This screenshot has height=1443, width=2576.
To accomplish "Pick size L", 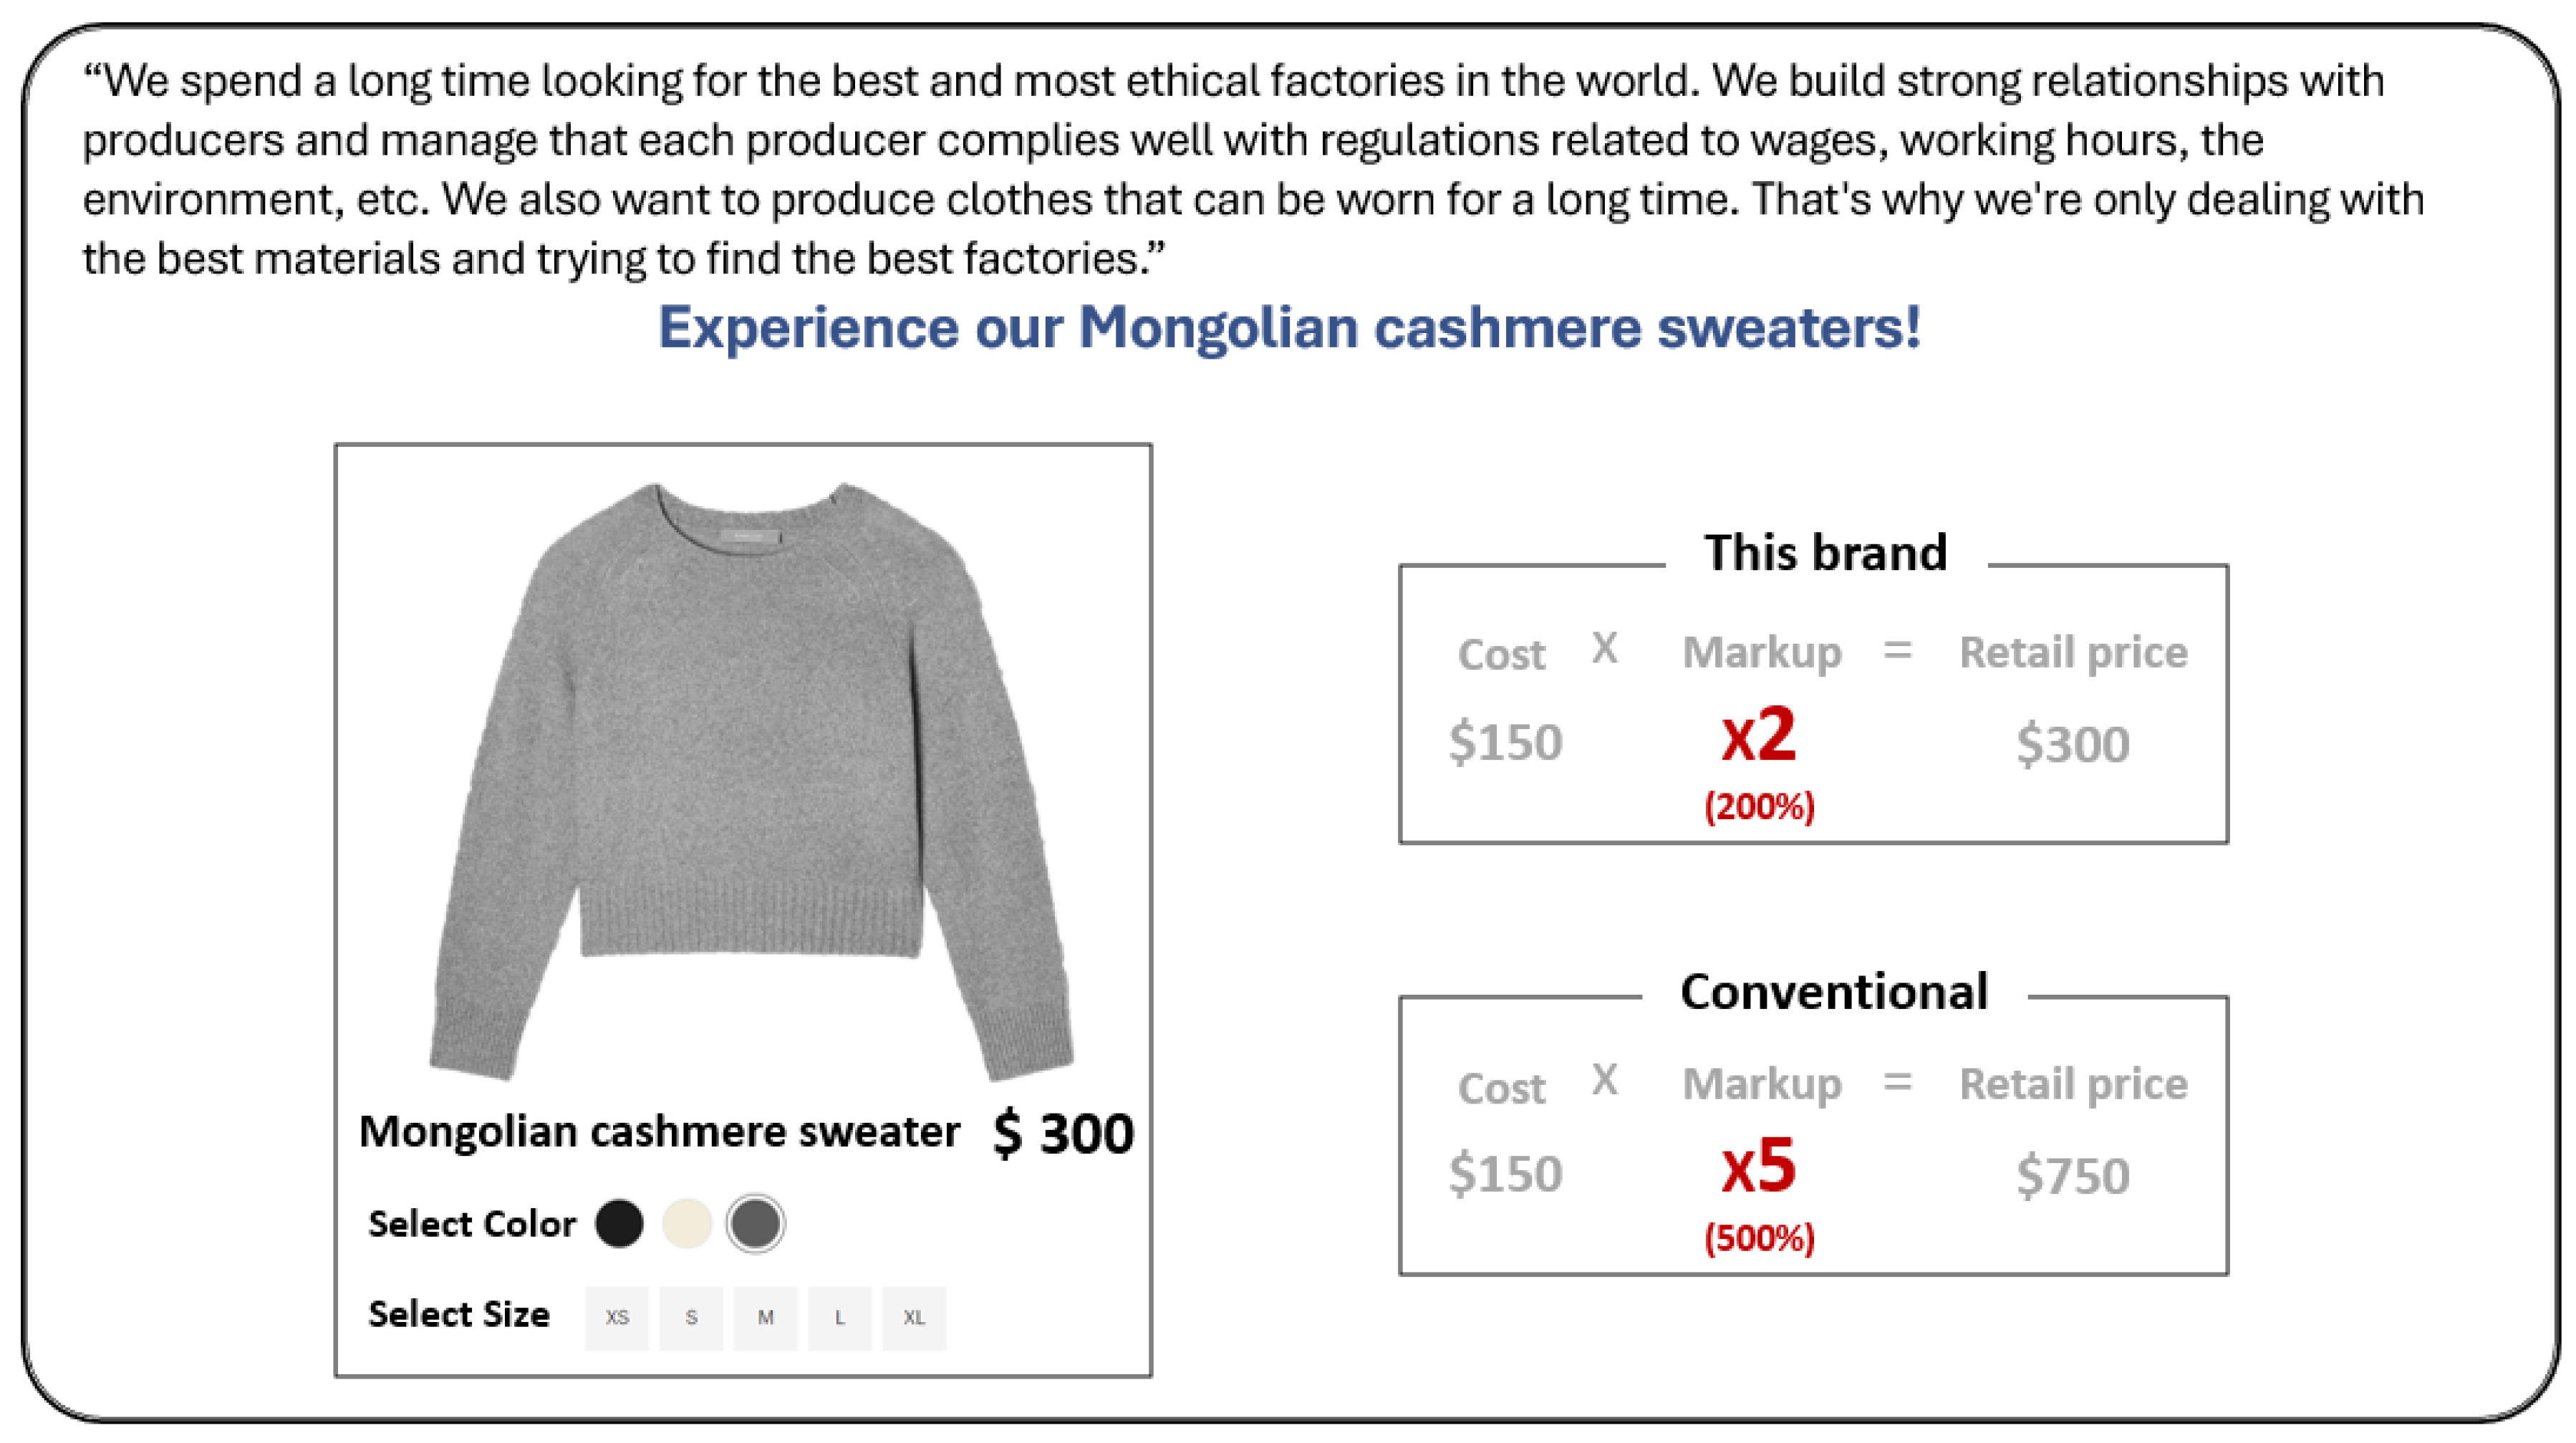I will [839, 1317].
